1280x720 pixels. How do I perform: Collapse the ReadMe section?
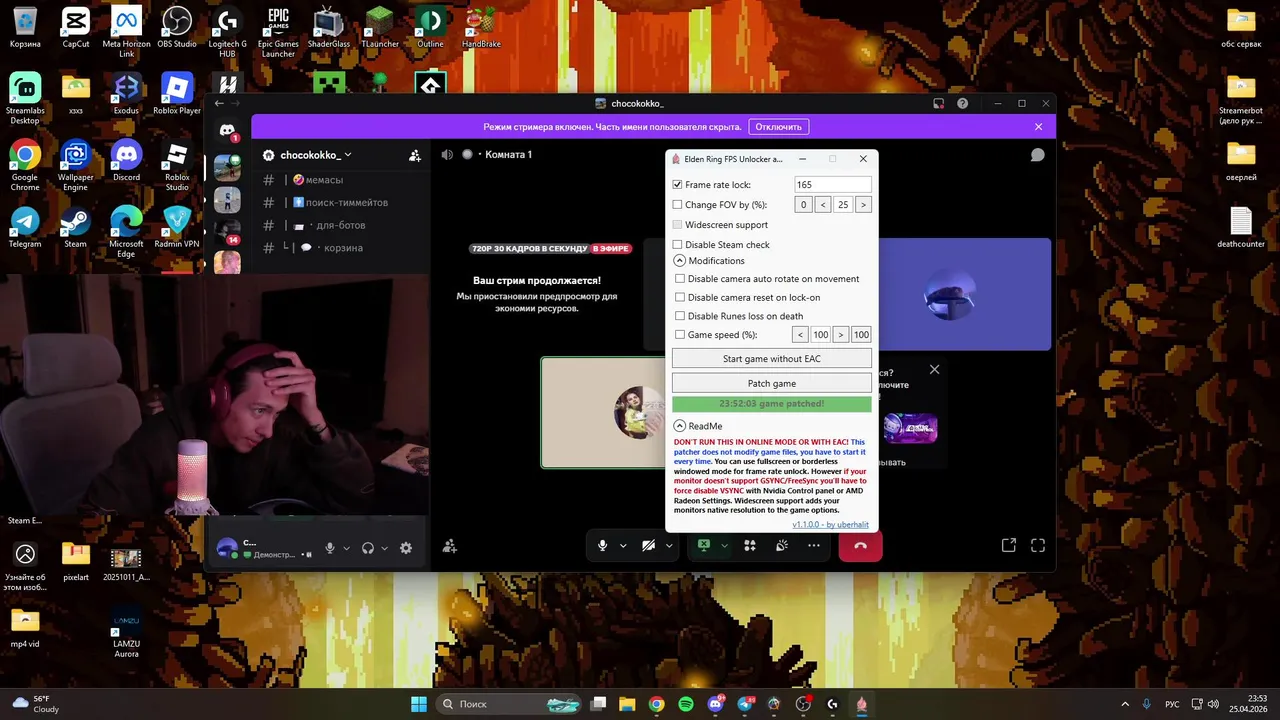click(679, 426)
